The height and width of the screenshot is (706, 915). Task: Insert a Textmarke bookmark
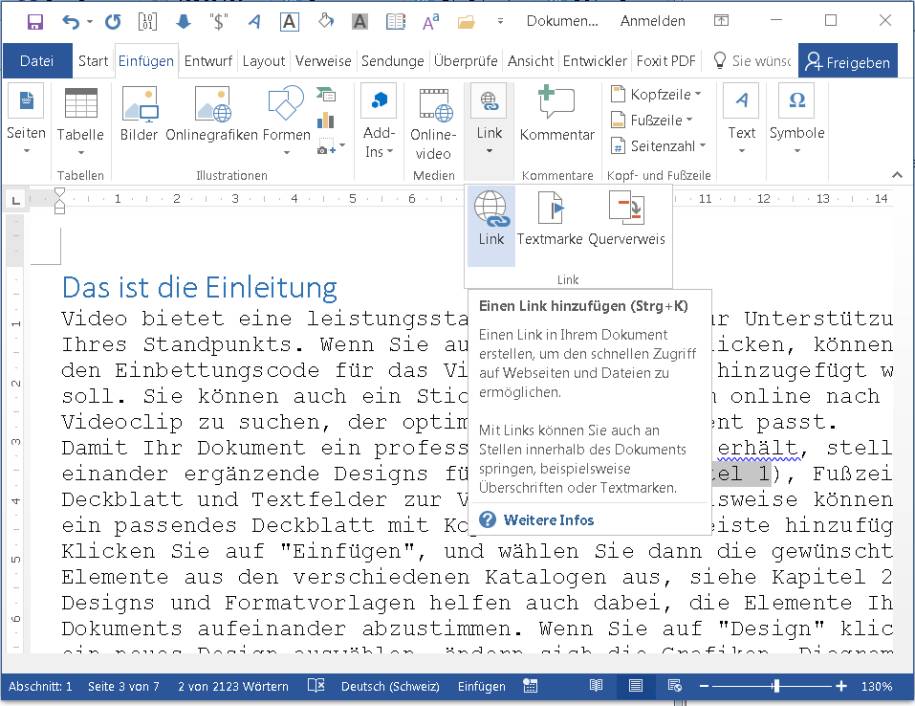[x=549, y=220]
